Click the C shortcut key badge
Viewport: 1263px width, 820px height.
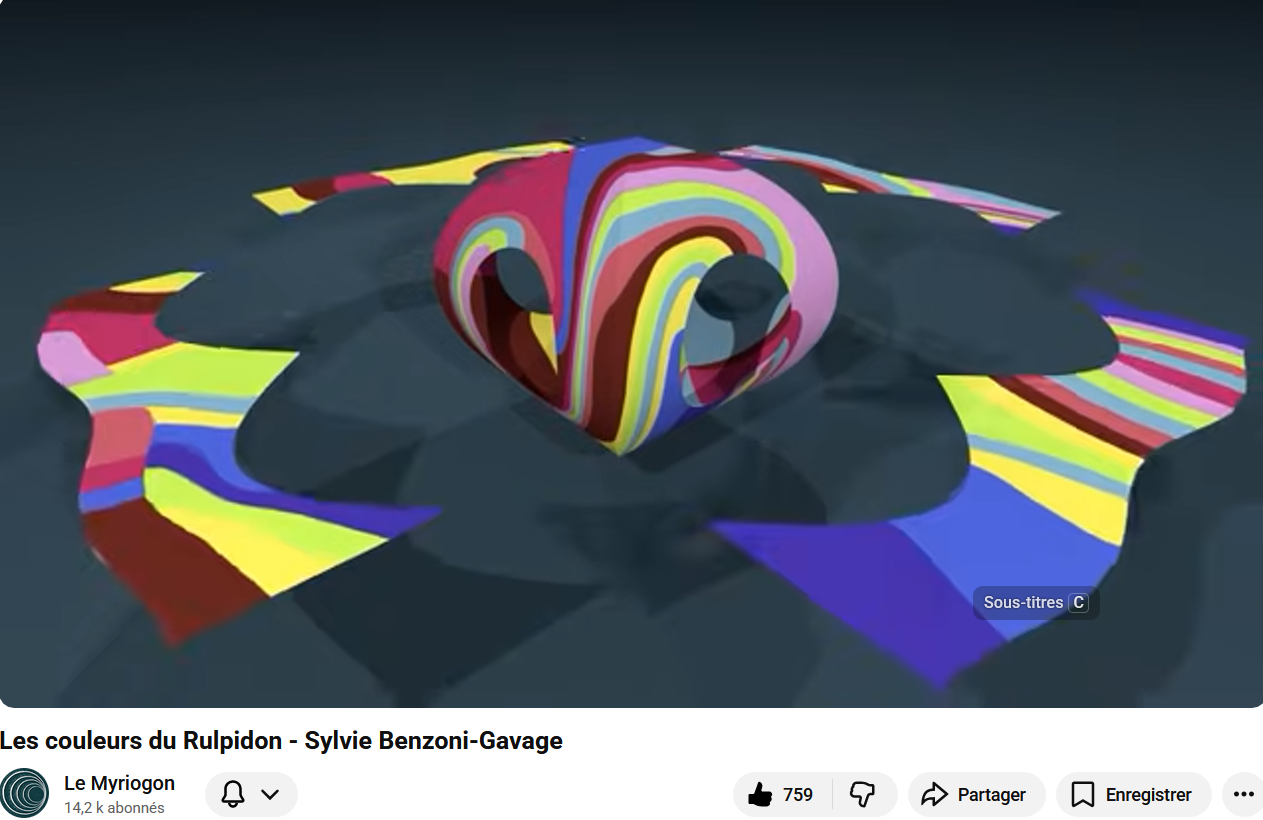pos(1077,603)
